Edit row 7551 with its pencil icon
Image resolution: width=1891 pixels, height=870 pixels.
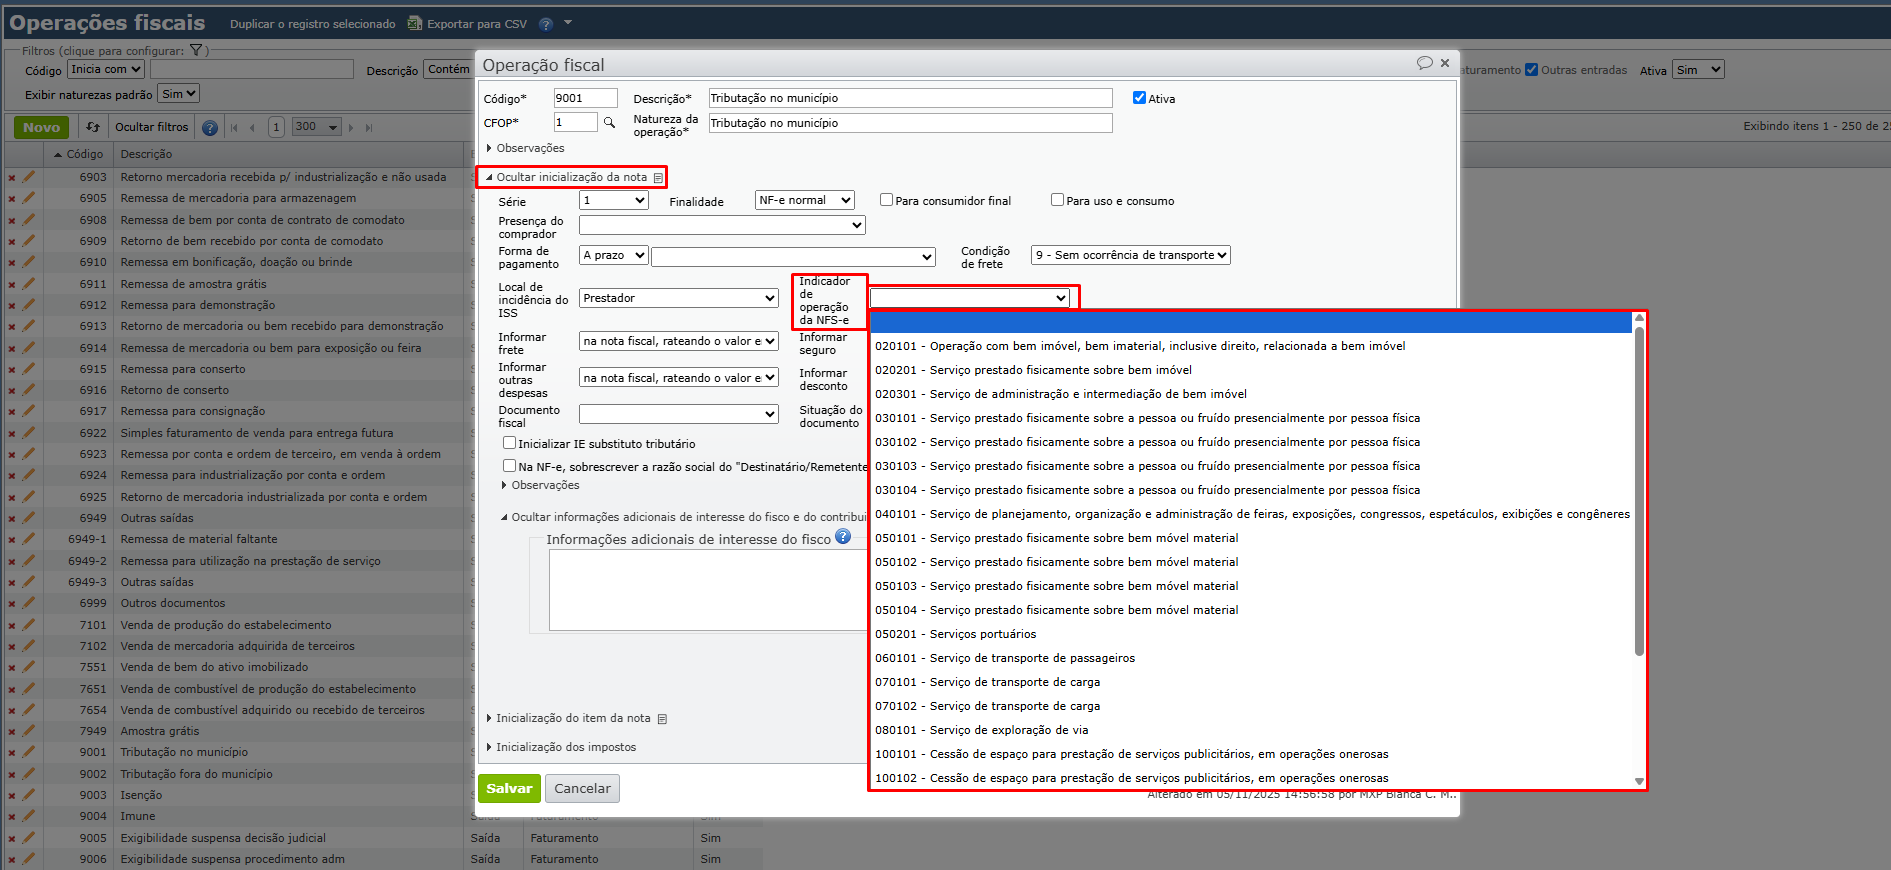pyautogui.click(x=29, y=667)
